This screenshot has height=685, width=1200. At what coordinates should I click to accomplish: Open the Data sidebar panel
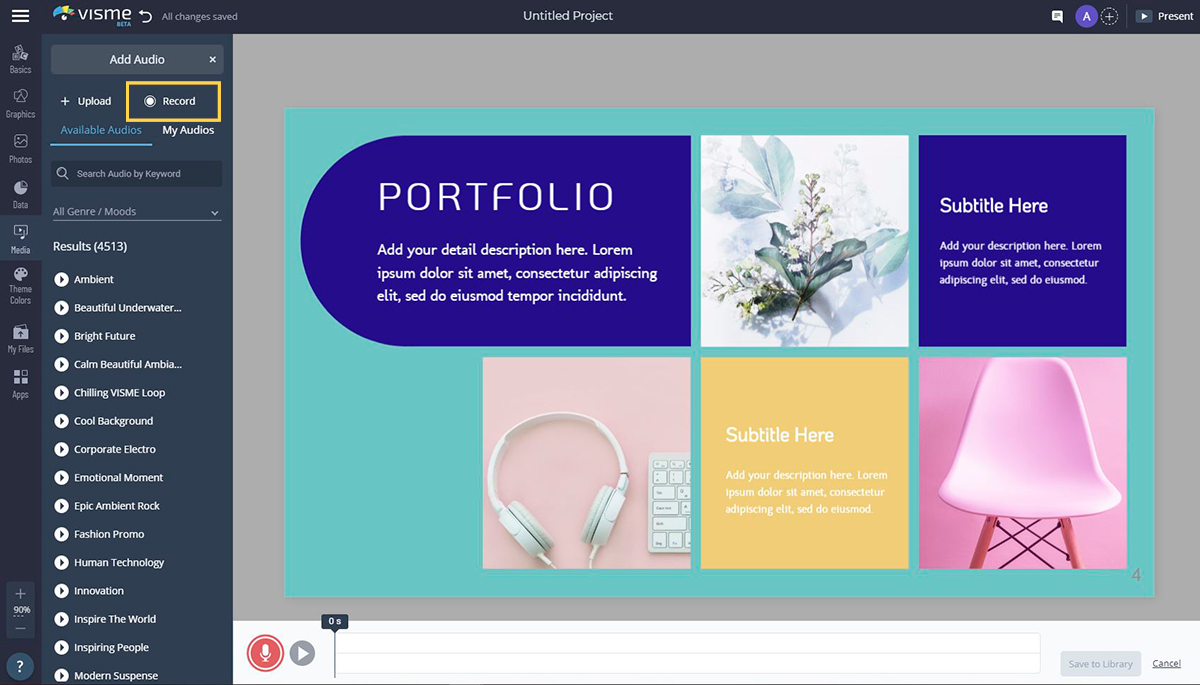pos(20,193)
